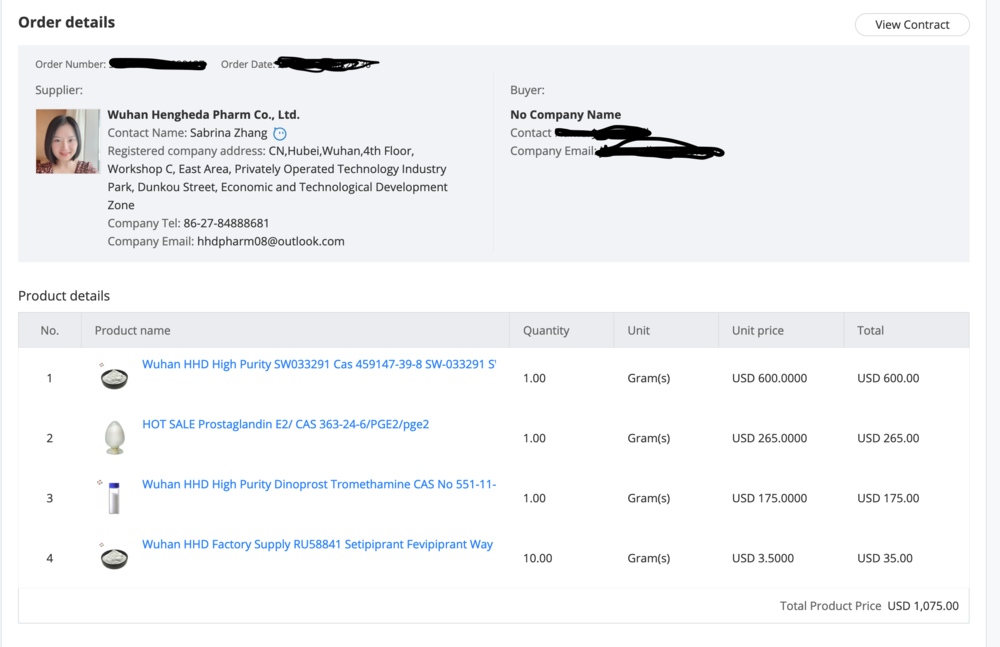Click the USD 1,075.00 total product price
The image size is (1000, 647).
pos(922,606)
